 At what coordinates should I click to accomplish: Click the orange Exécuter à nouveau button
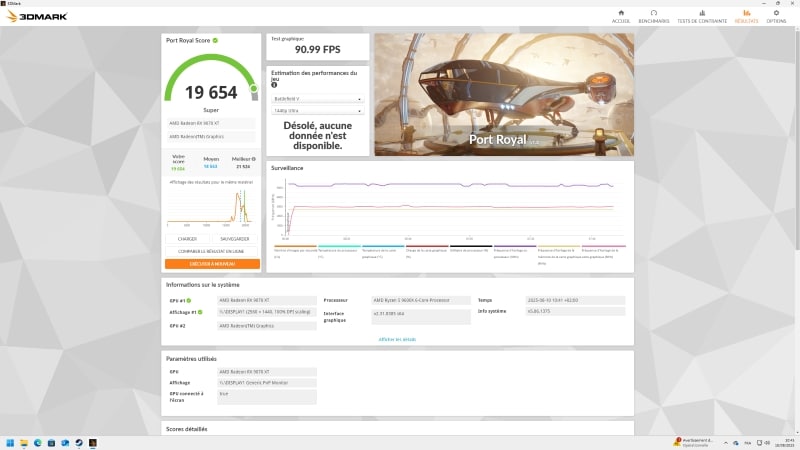tap(212, 264)
